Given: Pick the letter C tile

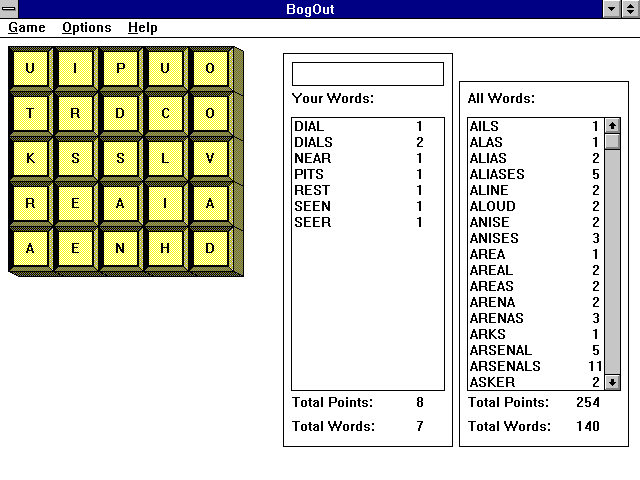Looking at the screenshot, I should (165, 113).
